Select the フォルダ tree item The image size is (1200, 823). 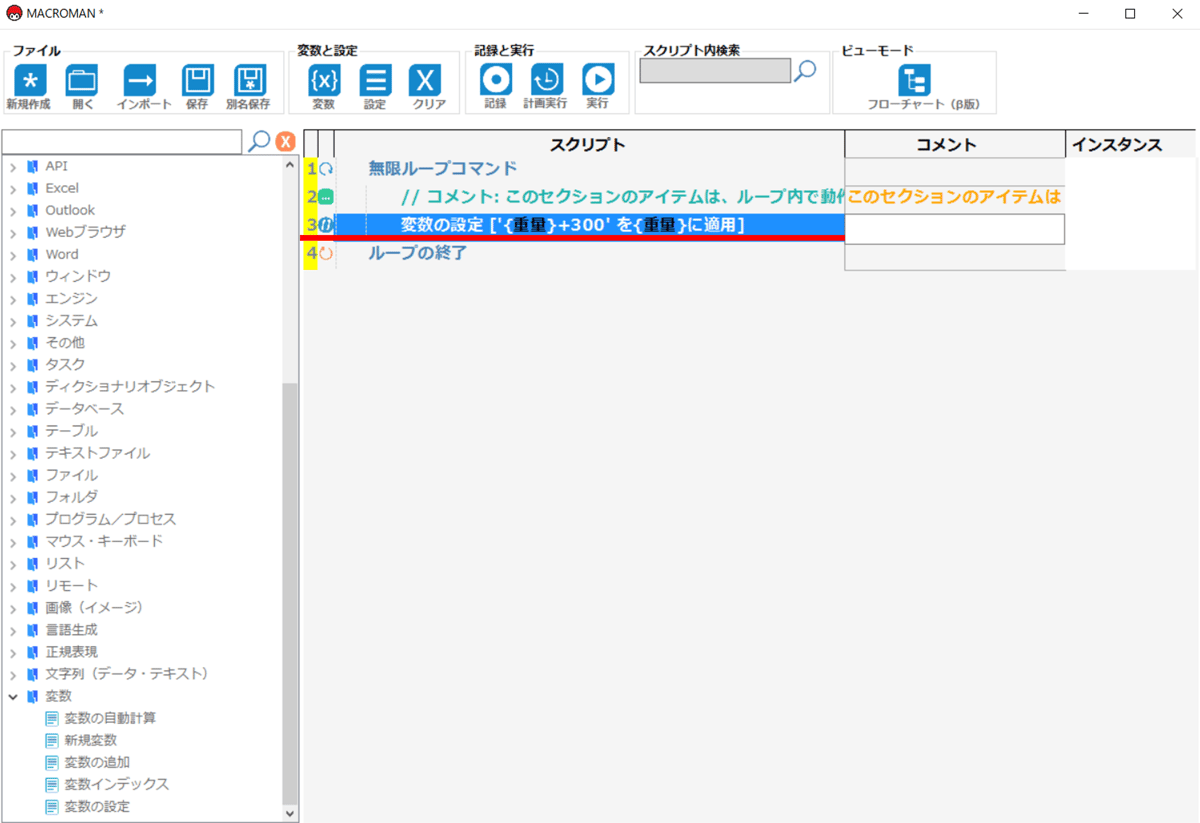71,497
